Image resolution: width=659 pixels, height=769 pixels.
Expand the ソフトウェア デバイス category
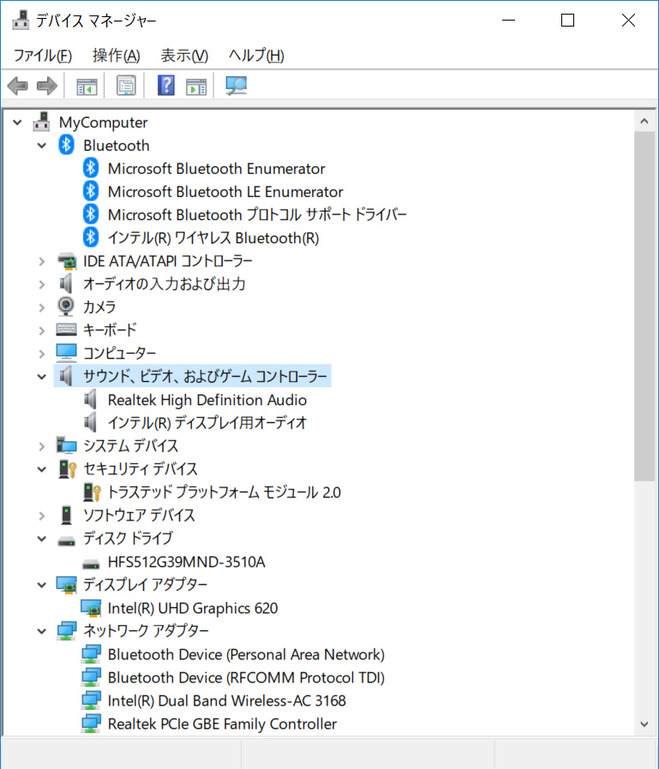click(42, 516)
